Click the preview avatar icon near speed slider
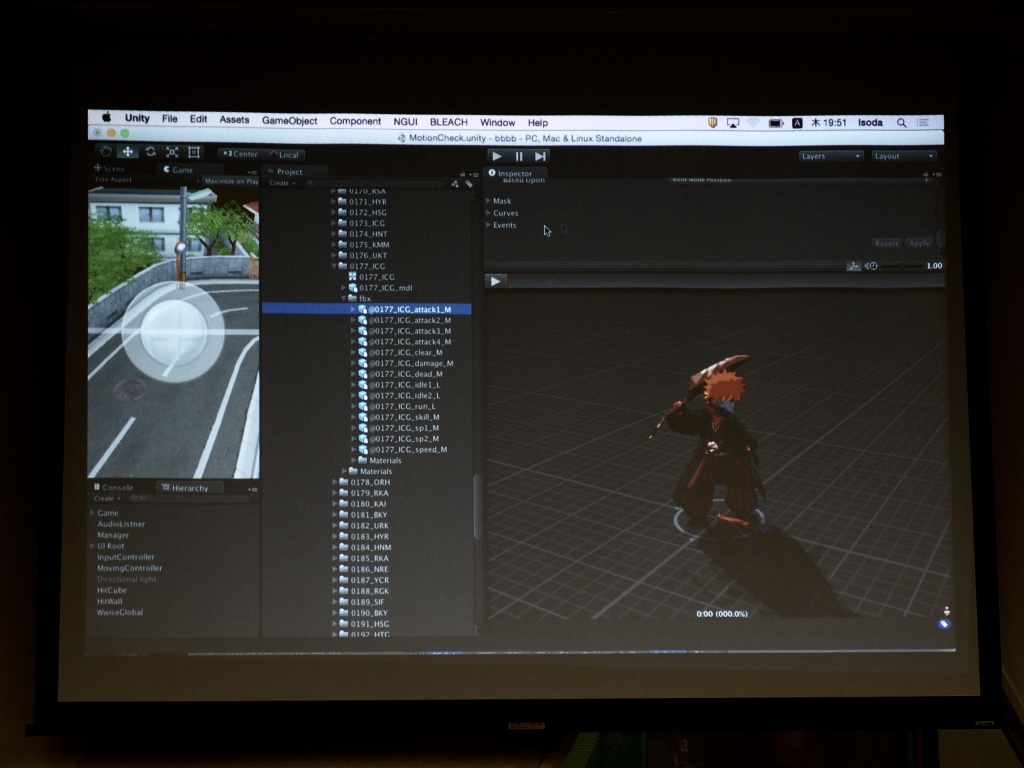The height and width of the screenshot is (768, 1024). [854, 266]
